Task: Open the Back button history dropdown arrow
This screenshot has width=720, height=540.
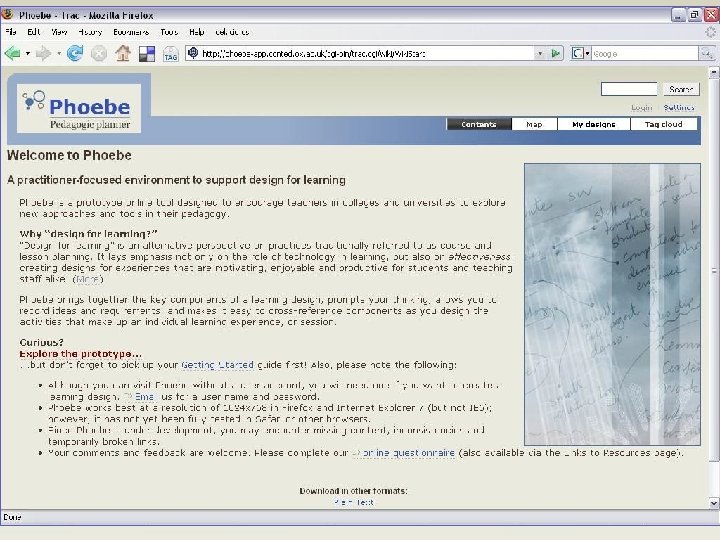Action: click(x=28, y=54)
